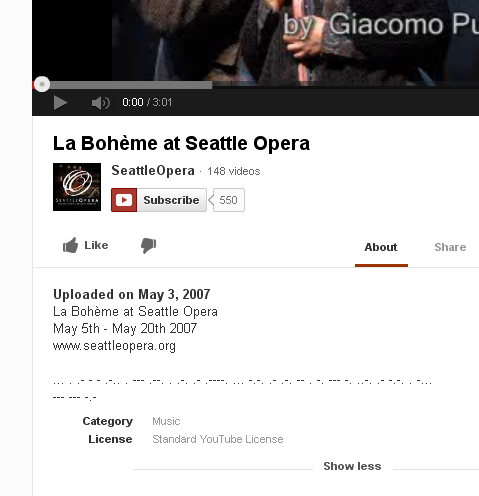Open the 550 subscriber count bubble
479x496 pixels.
[x=228, y=200]
